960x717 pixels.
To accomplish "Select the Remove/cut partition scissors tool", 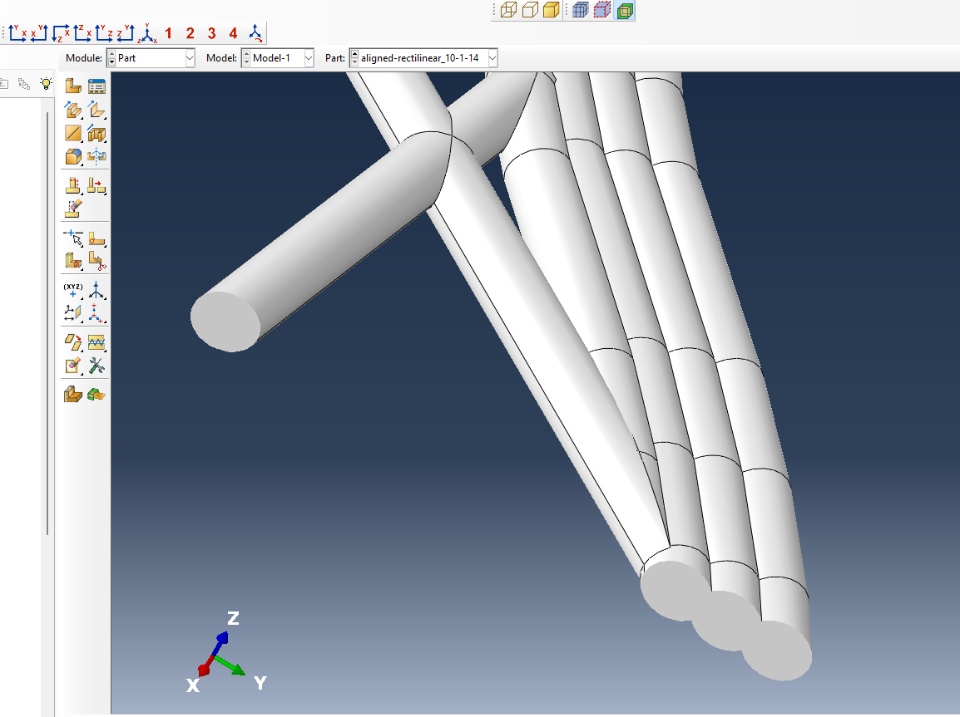I will 97,261.
